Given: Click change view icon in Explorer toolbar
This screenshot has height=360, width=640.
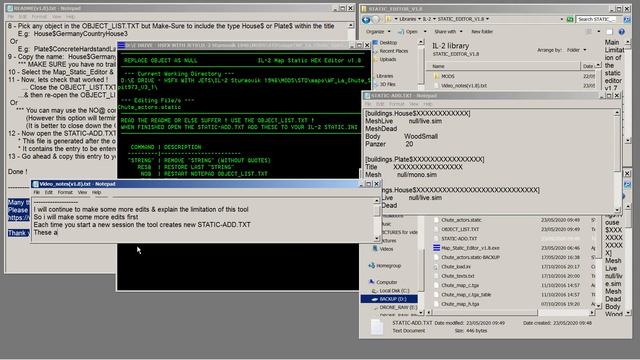Looking at the screenshot, I should pos(589,31).
